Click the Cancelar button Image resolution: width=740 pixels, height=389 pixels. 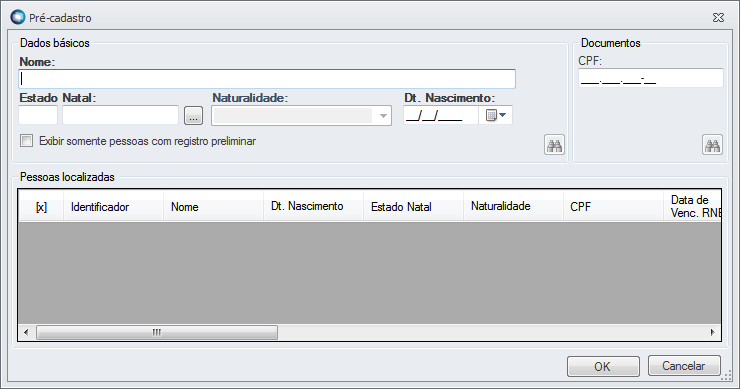684,366
